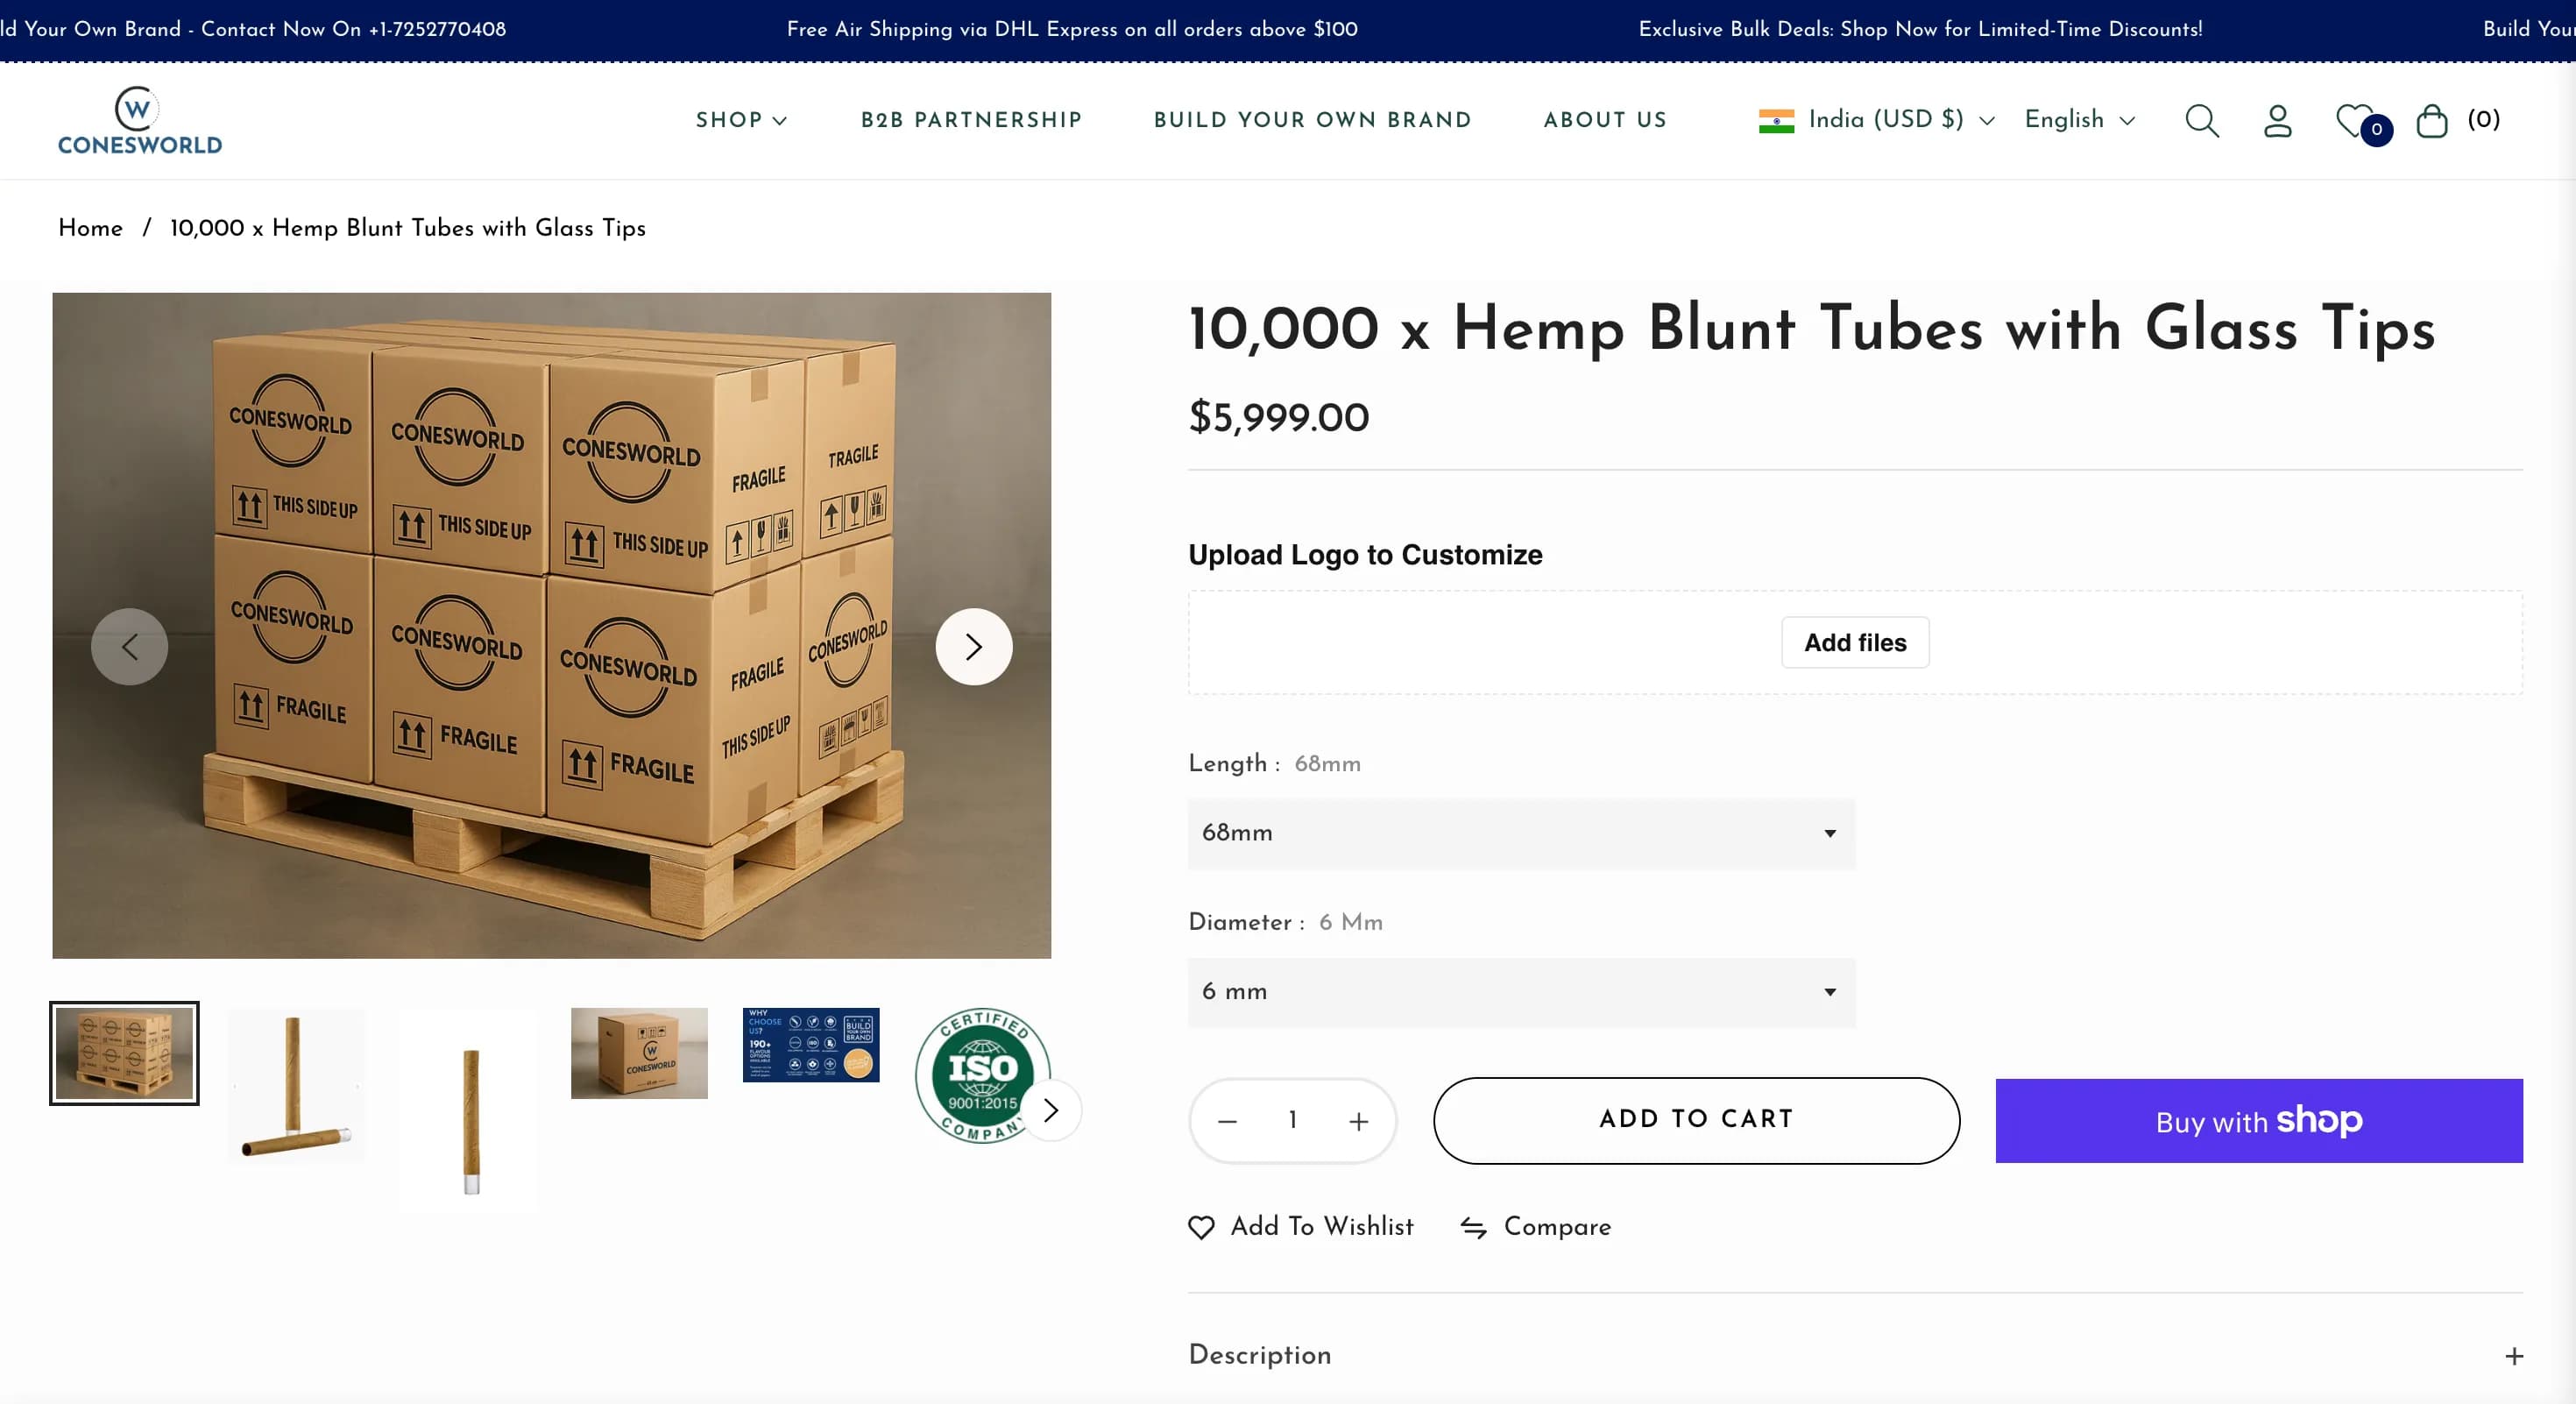Open the wishlist heart icon in header
2576x1404 pixels.
pos(2357,121)
